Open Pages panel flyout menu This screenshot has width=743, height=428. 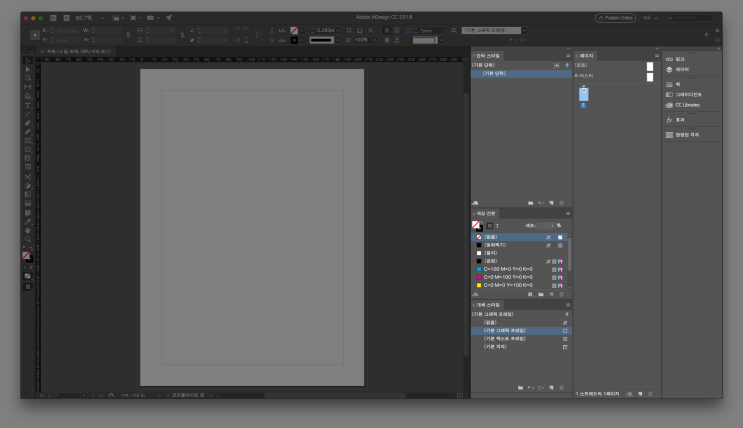point(657,56)
